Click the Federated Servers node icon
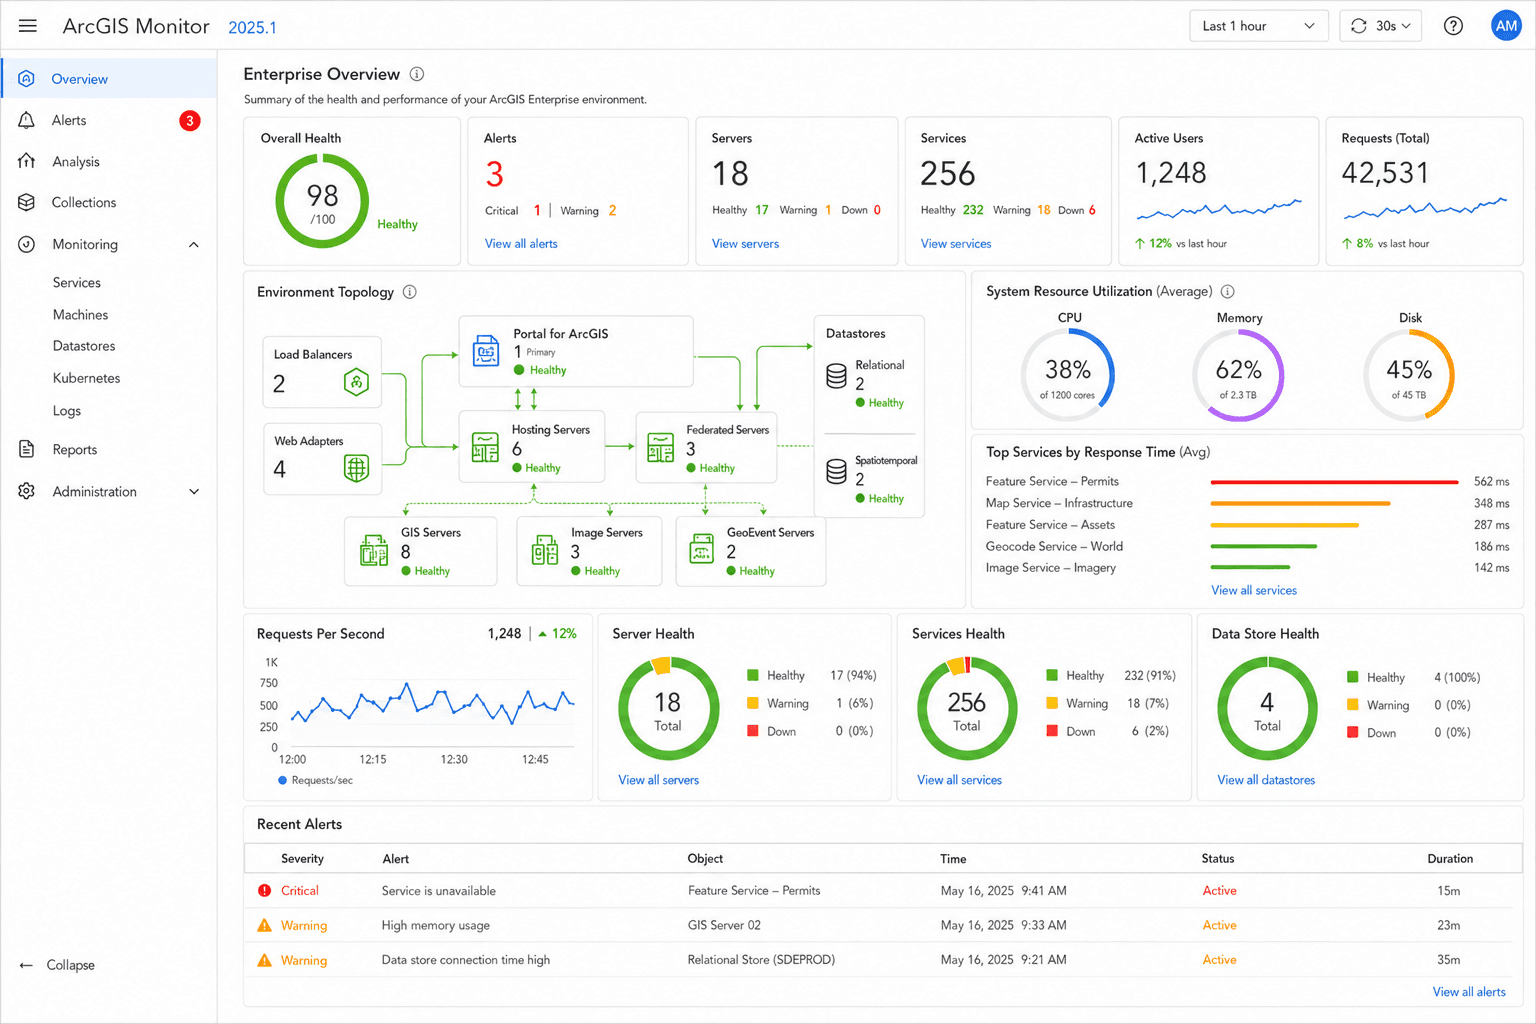1536x1024 pixels. pos(660,447)
